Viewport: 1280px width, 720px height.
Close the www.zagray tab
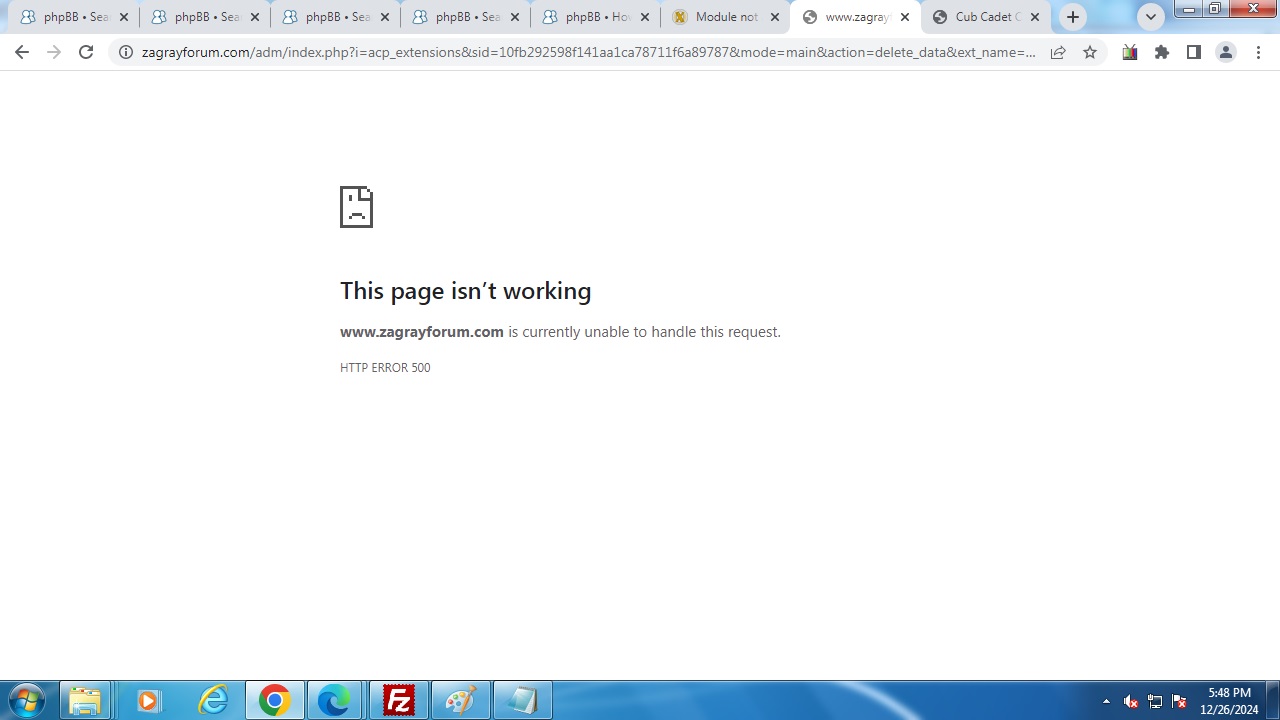(905, 17)
